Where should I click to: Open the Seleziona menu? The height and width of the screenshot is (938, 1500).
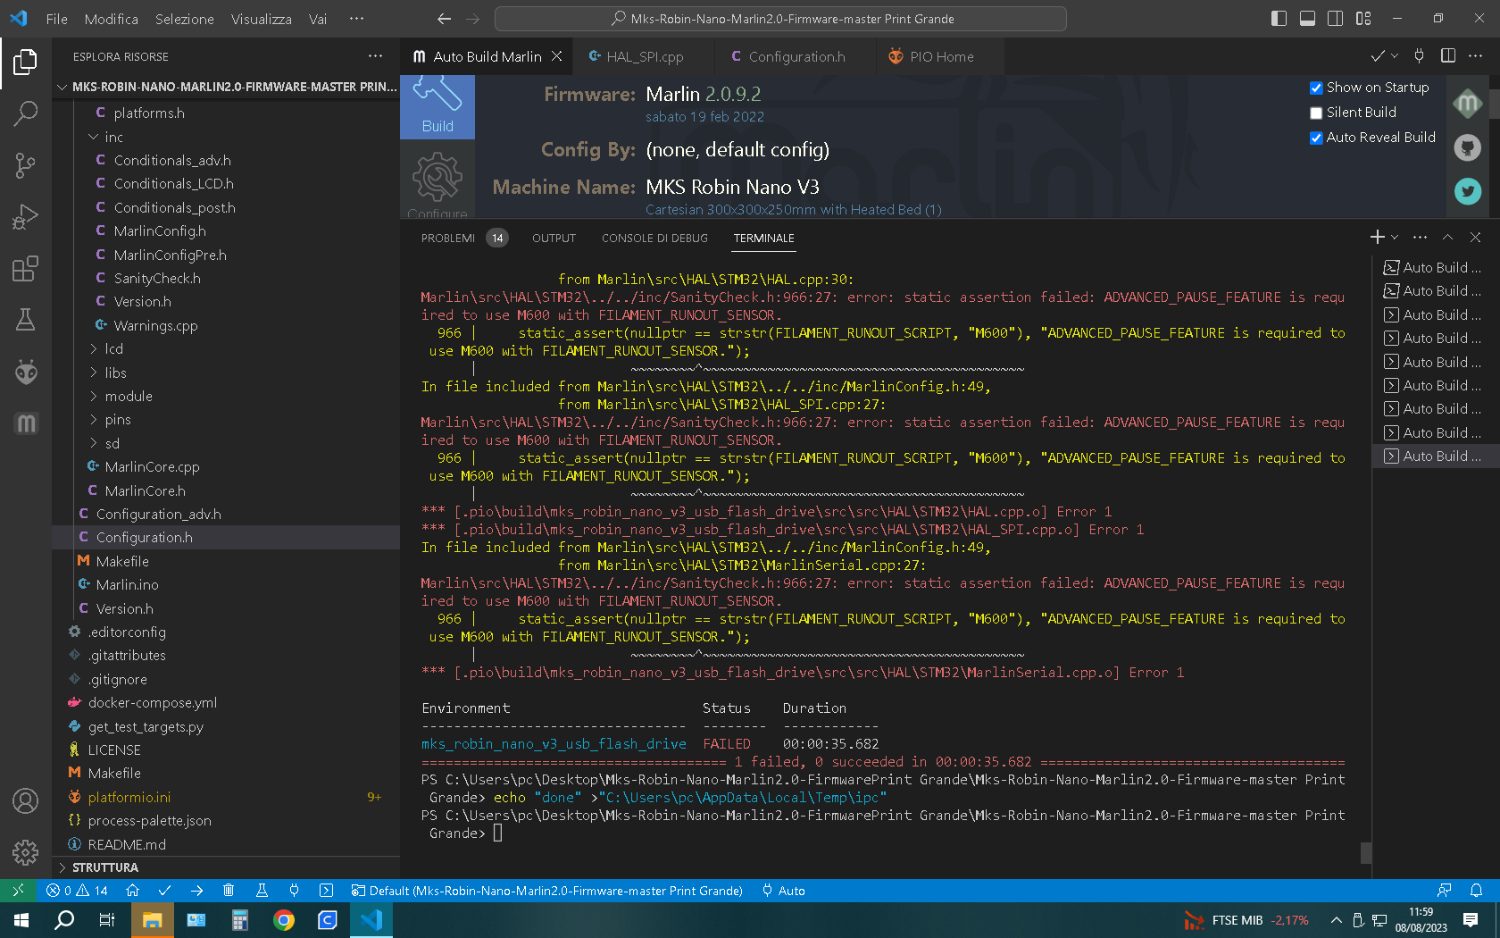184,19
